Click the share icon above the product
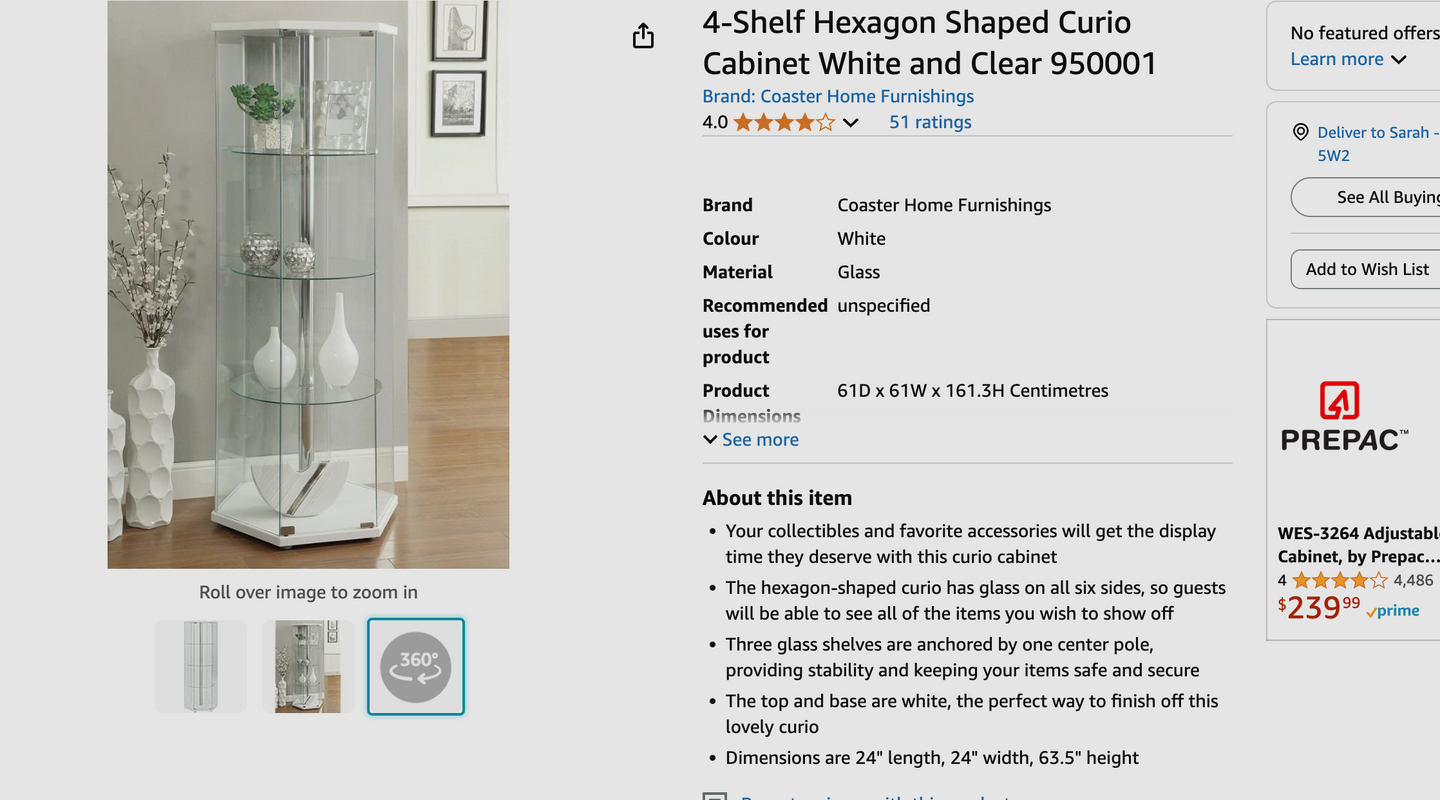 [643, 37]
